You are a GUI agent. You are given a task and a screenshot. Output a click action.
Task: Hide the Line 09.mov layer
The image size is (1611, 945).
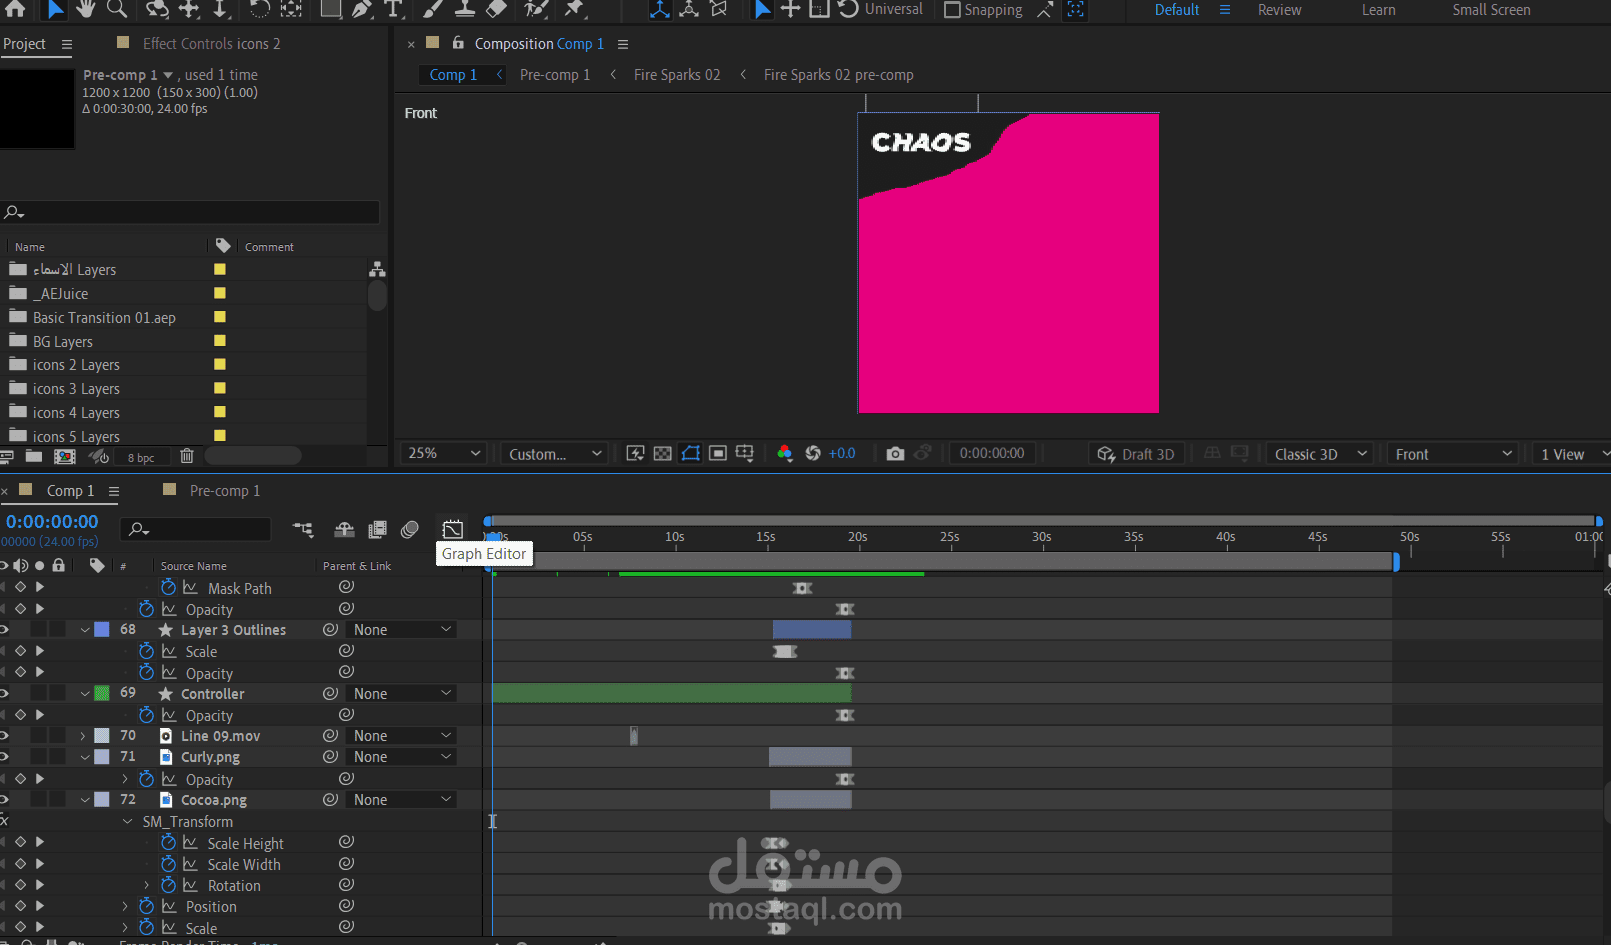(5, 736)
